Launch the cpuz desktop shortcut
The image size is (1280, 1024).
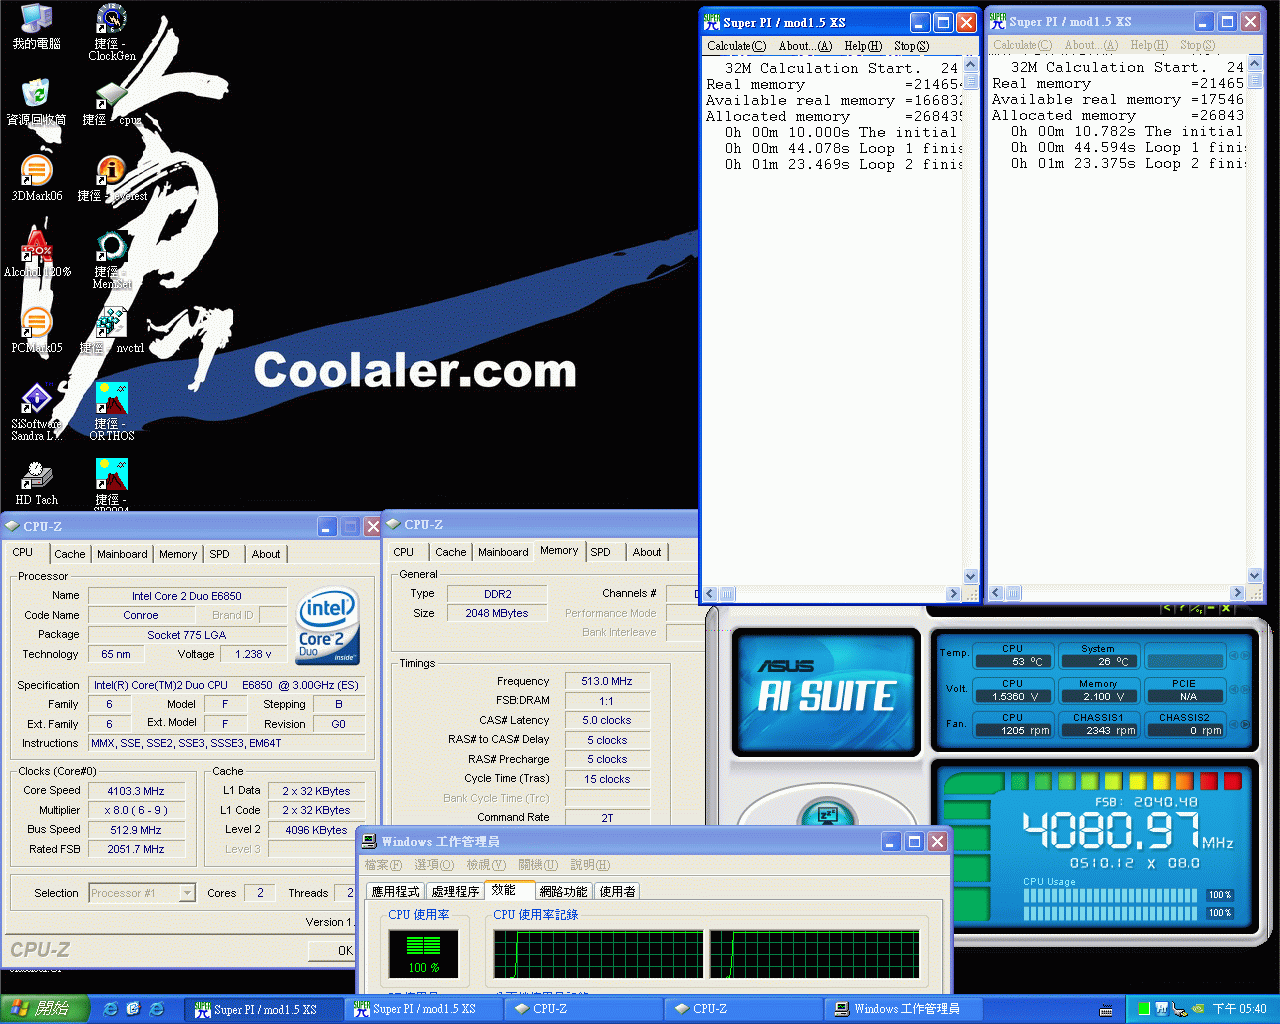(x=112, y=102)
